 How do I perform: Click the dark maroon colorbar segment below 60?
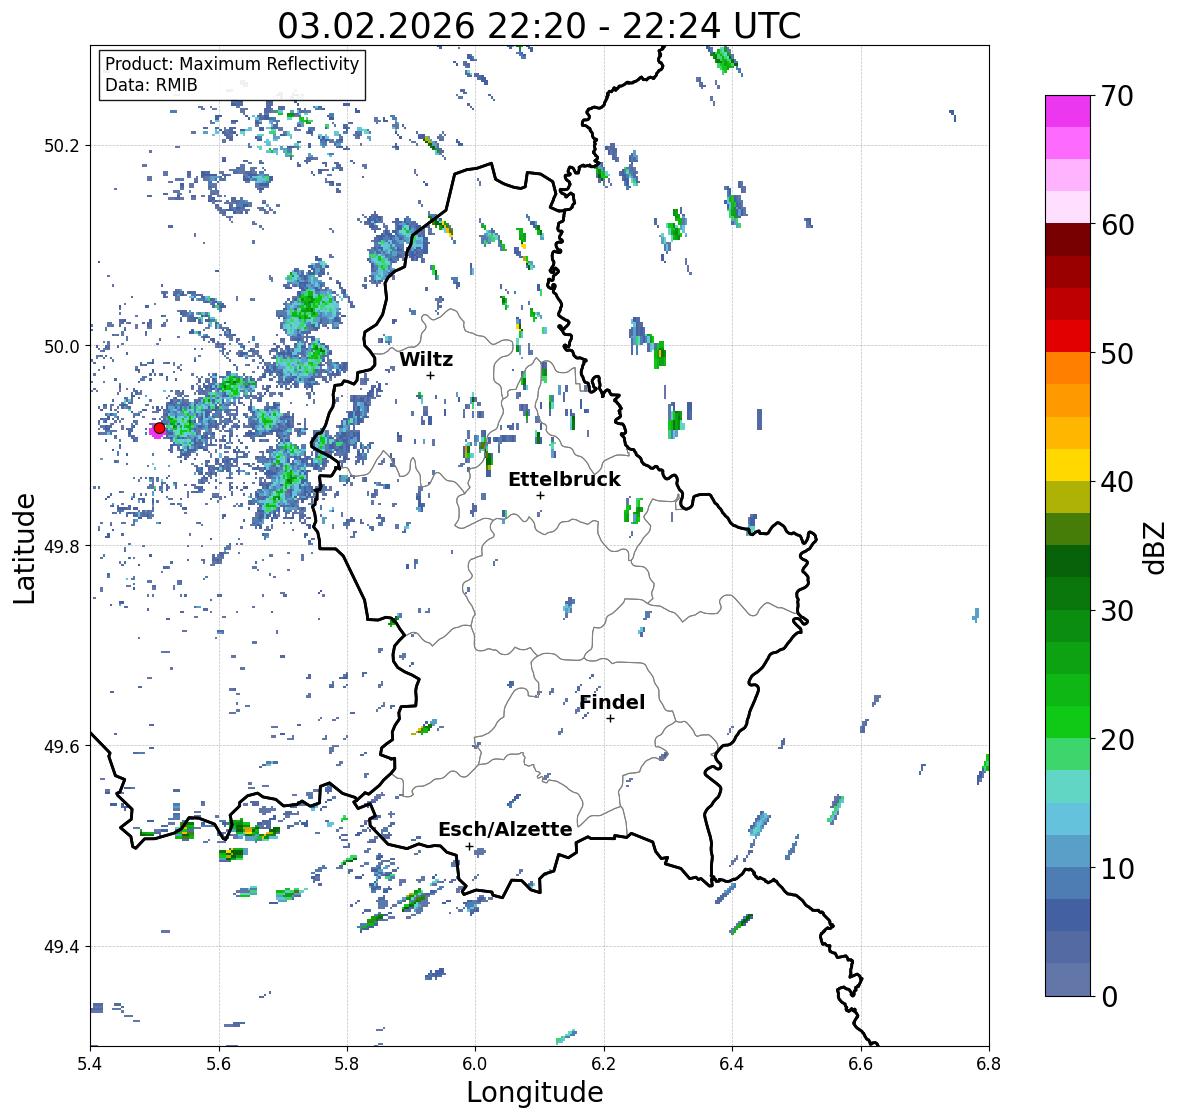pos(1068,240)
